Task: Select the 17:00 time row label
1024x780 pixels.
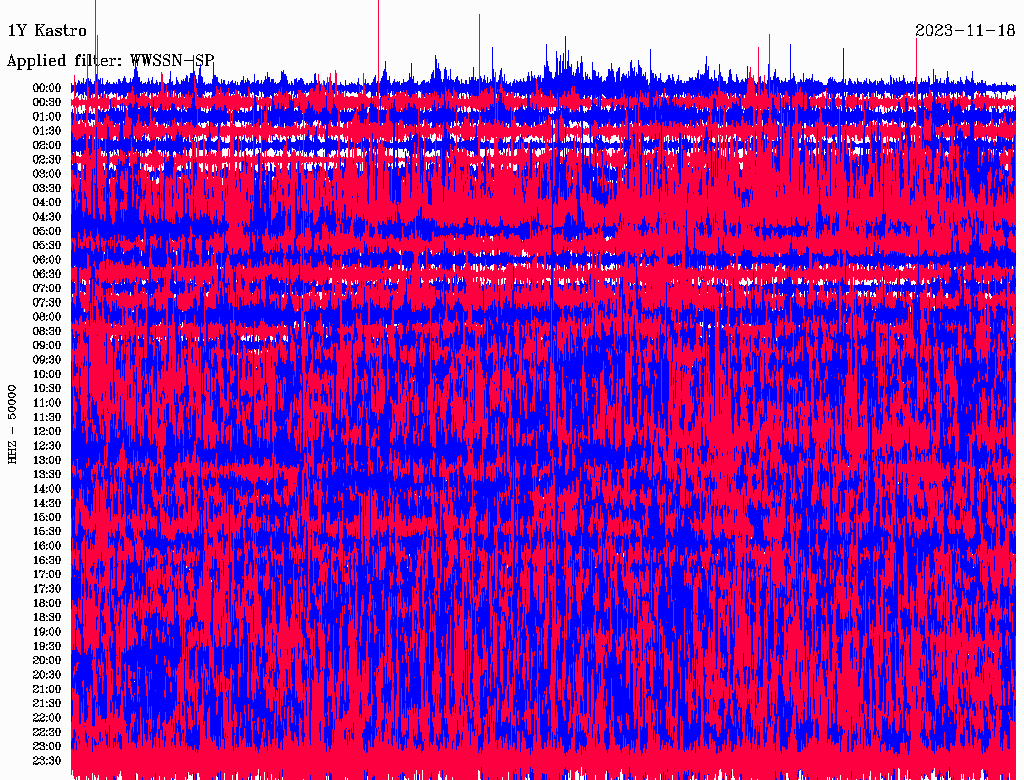Action: pyautogui.click(x=47, y=575)
